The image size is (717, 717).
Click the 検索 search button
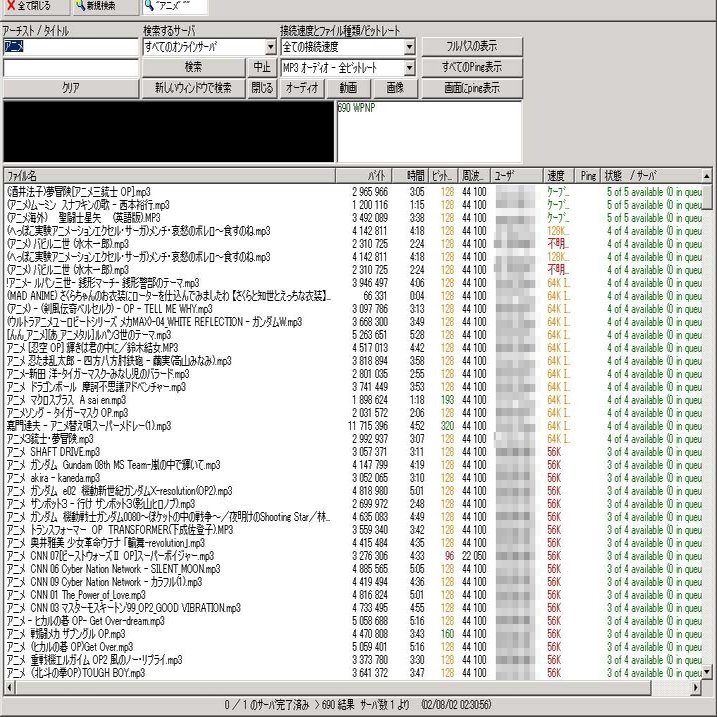pyautogui.click(x=193, y=67)
